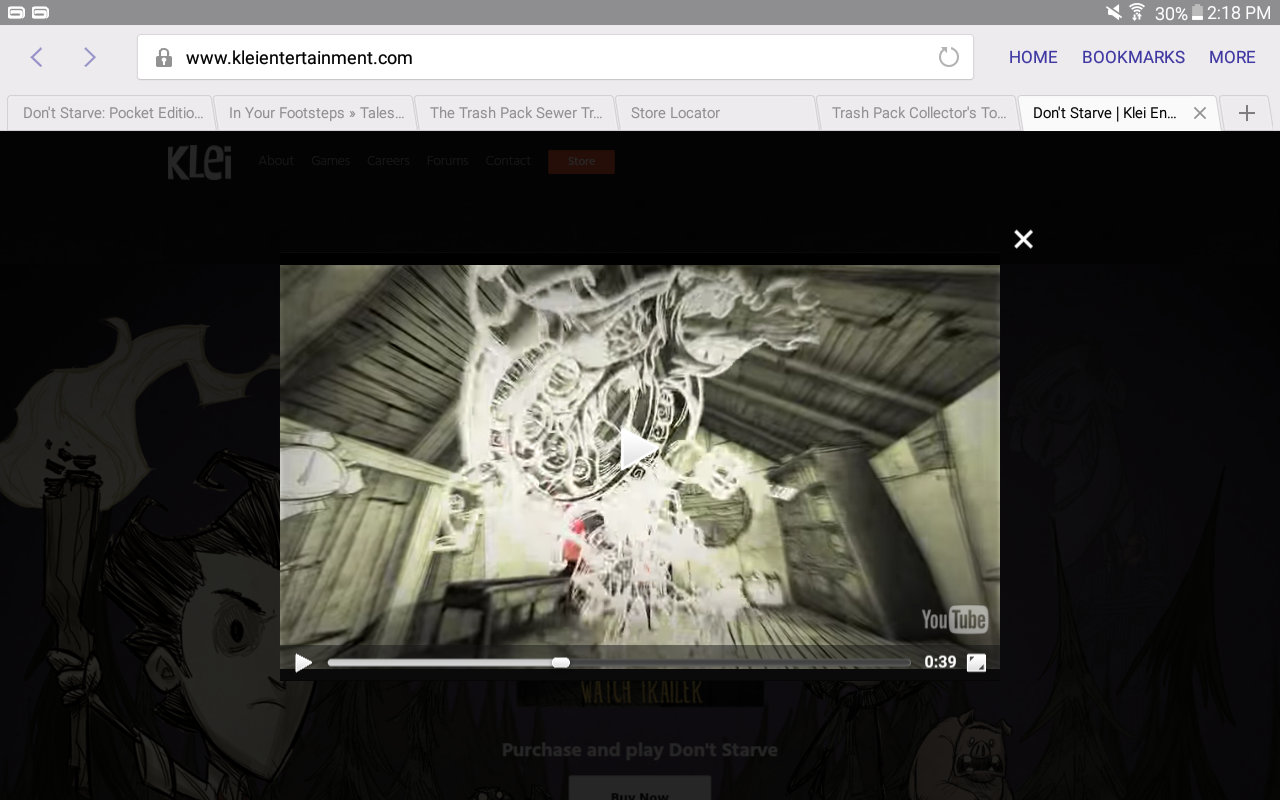Enter fullscreen with the video expand icon
Image resolution: width=1280 pixels, height=800 pixels.
pos(977,662)
